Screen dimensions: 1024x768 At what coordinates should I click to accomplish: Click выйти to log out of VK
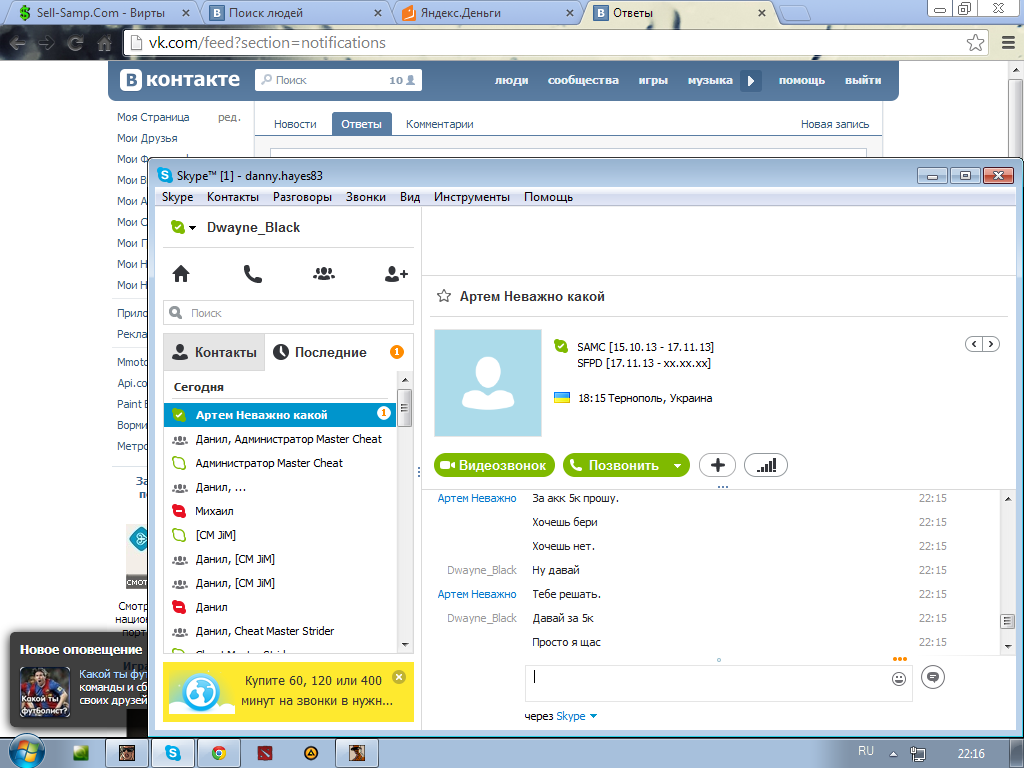tap(863, 80)
